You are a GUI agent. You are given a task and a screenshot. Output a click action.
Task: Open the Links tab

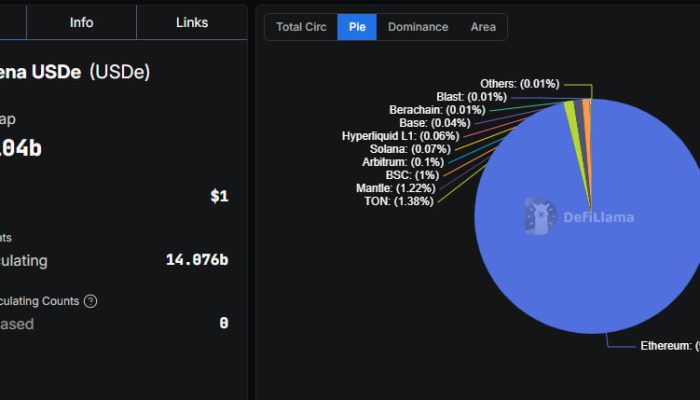coord(192,22)
